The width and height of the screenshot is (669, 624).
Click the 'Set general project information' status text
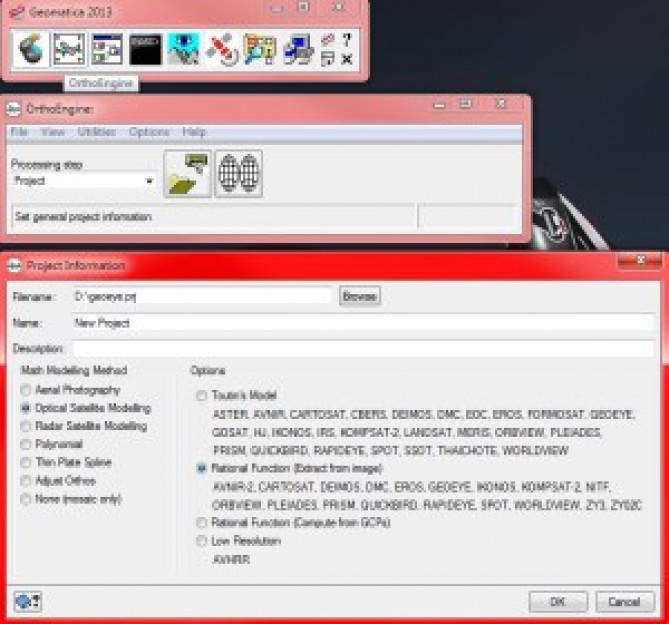(x=83, y=217)
